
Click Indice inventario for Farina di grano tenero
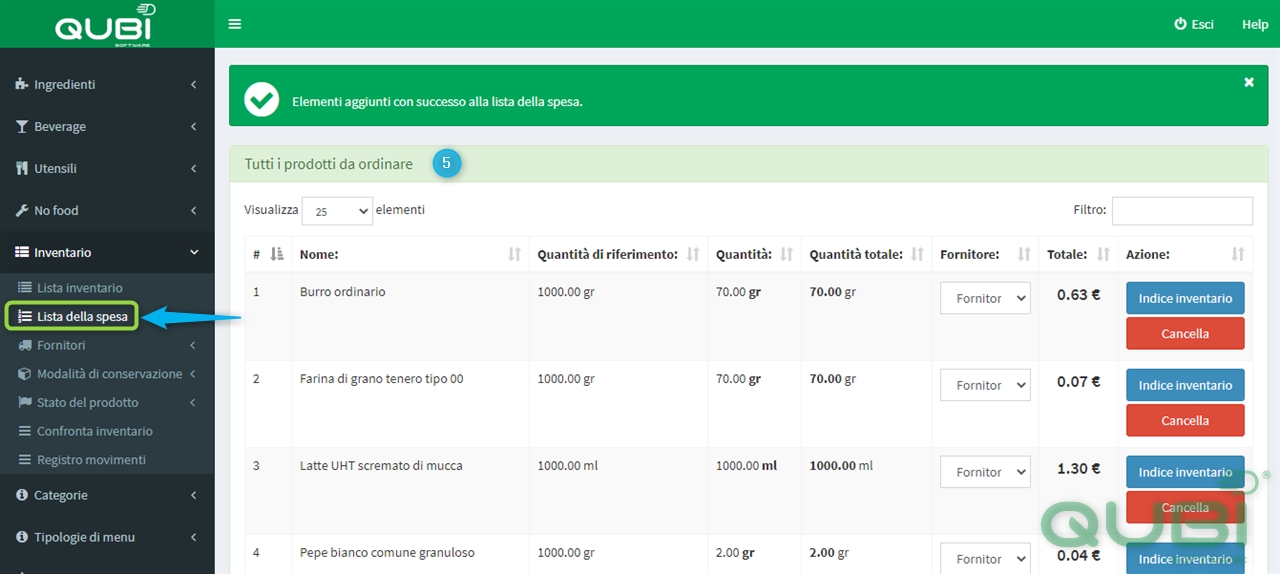(1185, 385)
